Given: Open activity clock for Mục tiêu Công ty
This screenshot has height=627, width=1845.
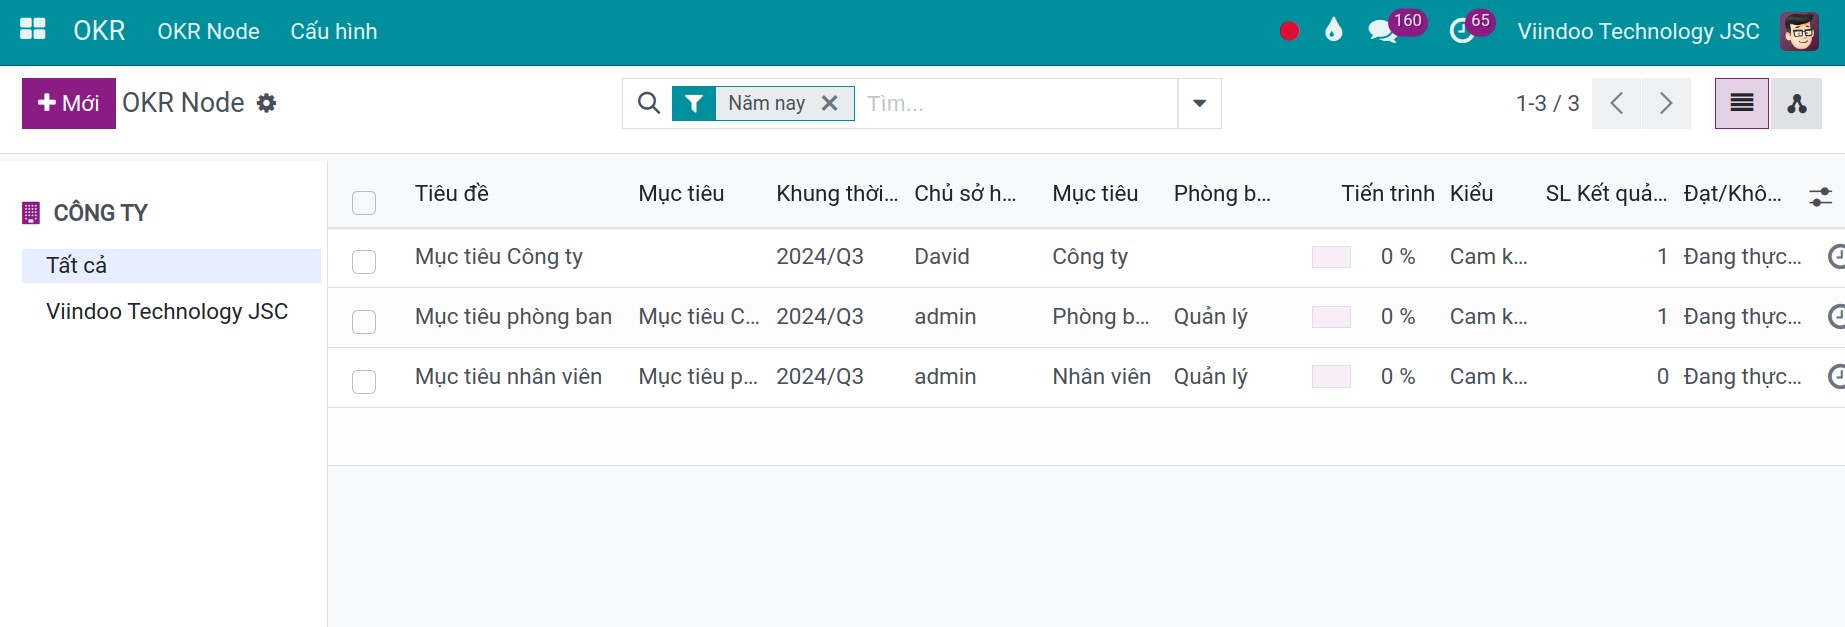Looking at the screenshot, I should [x=1836, y=257].
